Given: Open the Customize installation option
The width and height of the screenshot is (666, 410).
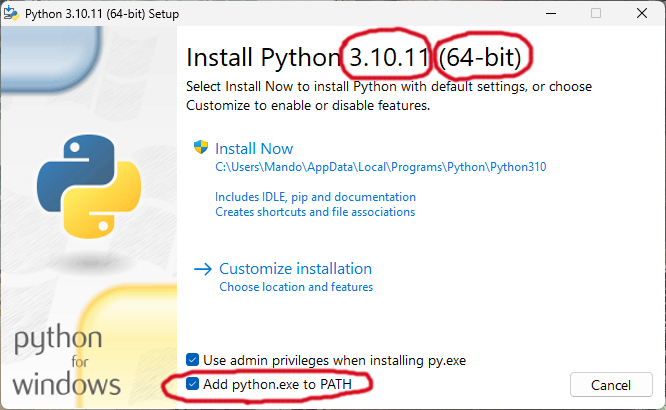Looking at the screenshot, I should (295, 269).
